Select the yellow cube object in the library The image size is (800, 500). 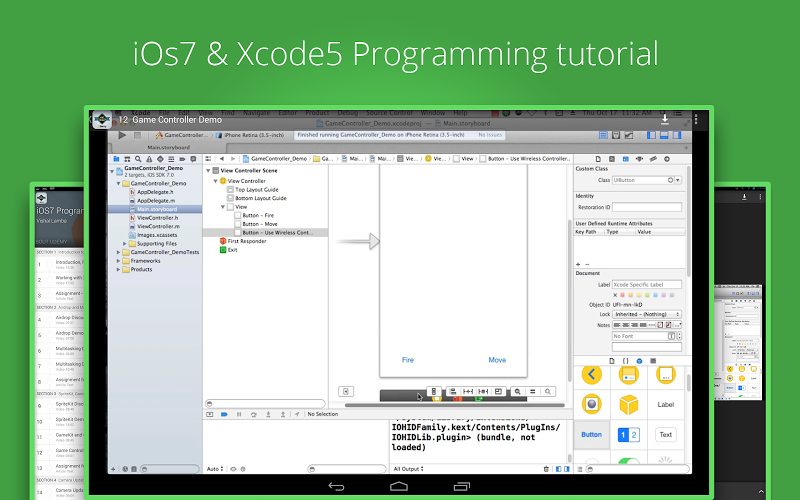(628, 404)
